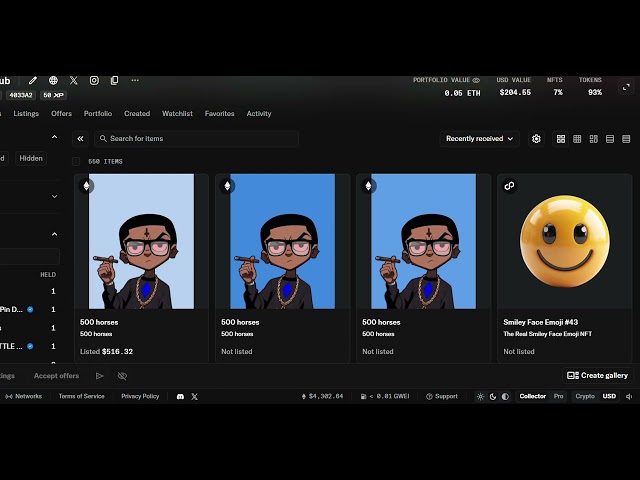Toggle sound speaker icon
The image size is (640, 480).
click(629, 397)
